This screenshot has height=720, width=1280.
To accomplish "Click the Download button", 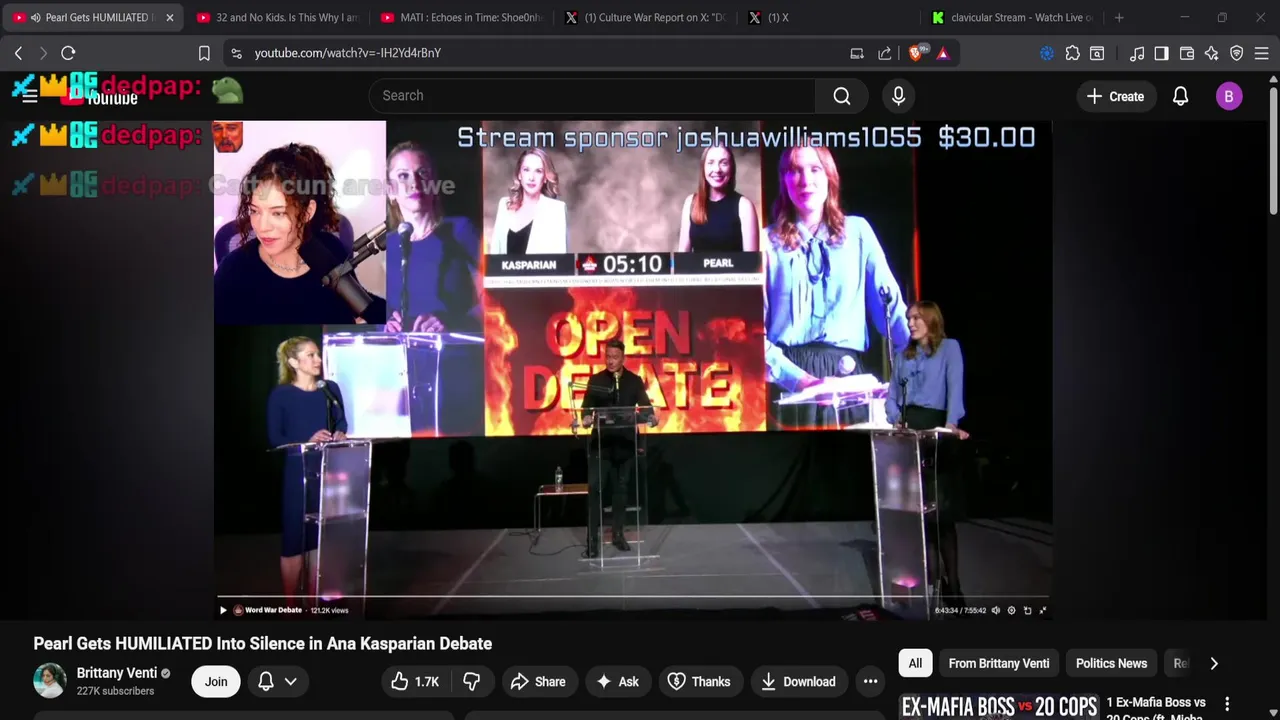I will click(798, 681).
